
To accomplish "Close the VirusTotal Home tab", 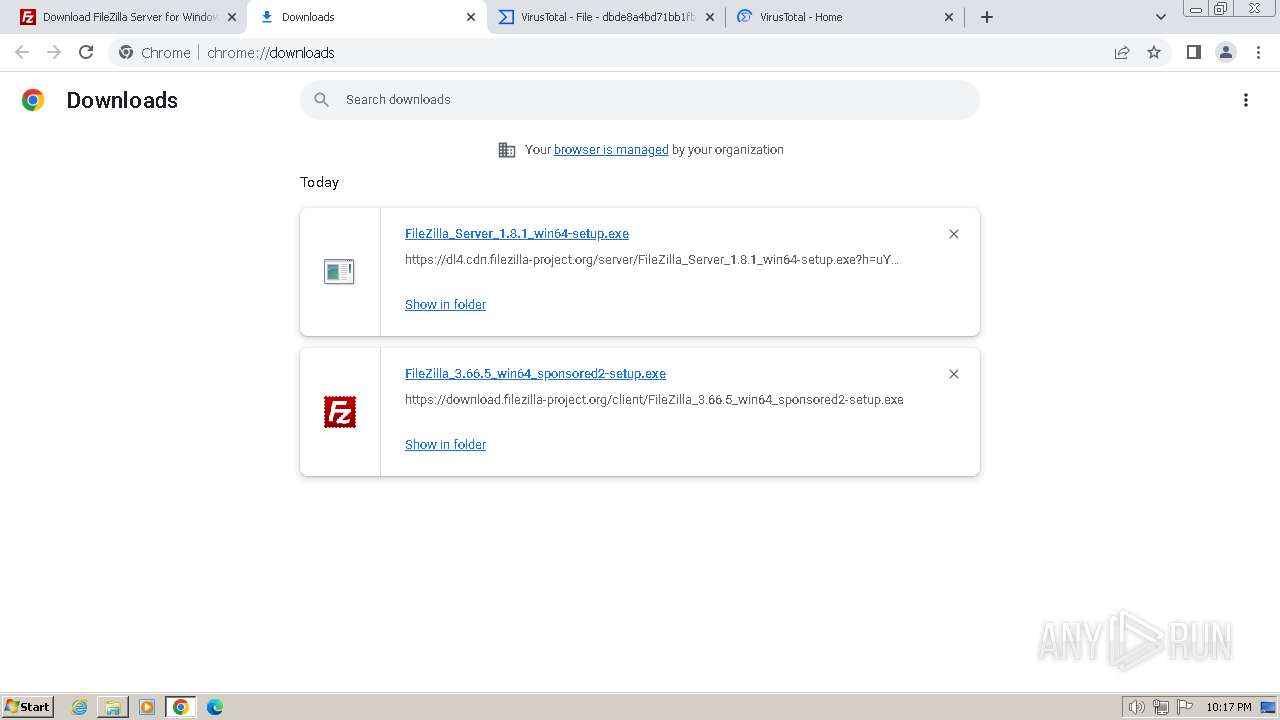I will (x=949, y=17).
